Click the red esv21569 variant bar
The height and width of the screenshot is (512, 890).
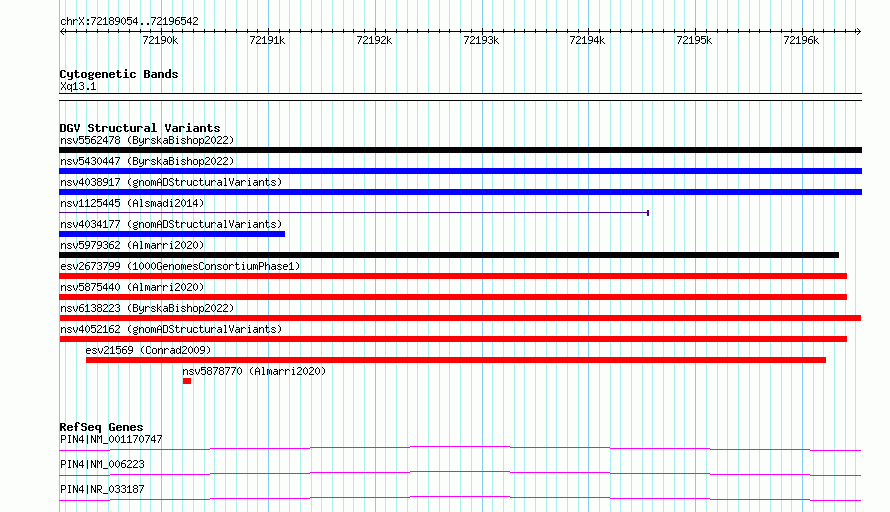coord(456,360)
